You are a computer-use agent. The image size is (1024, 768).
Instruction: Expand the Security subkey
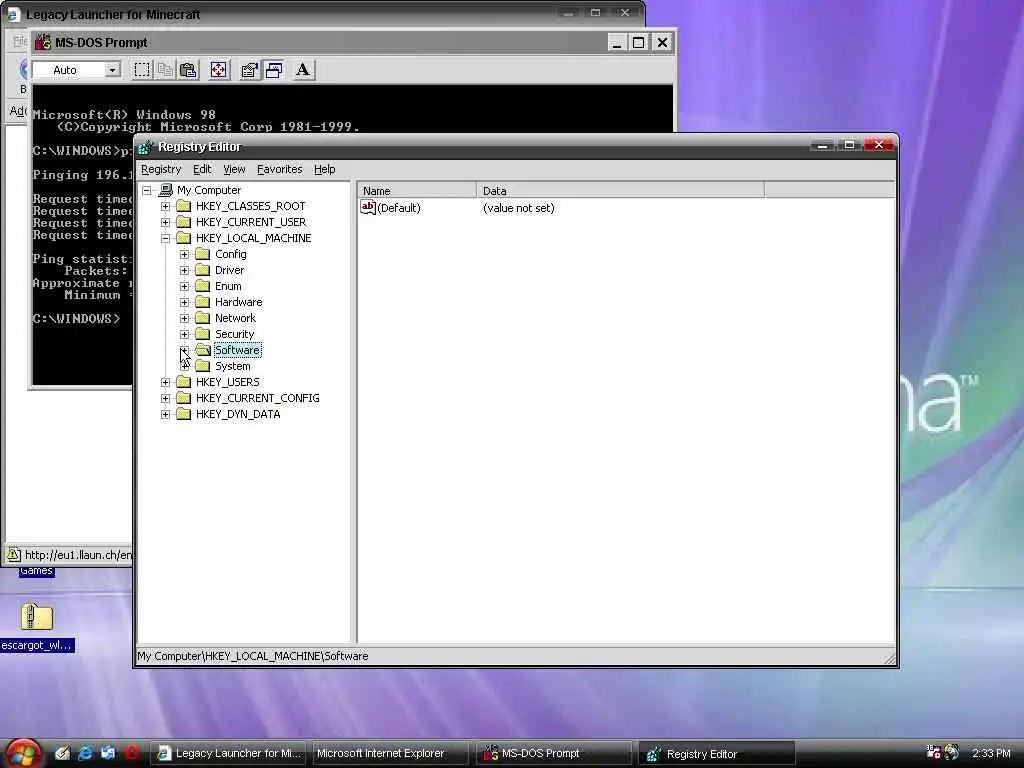(185, 334)
